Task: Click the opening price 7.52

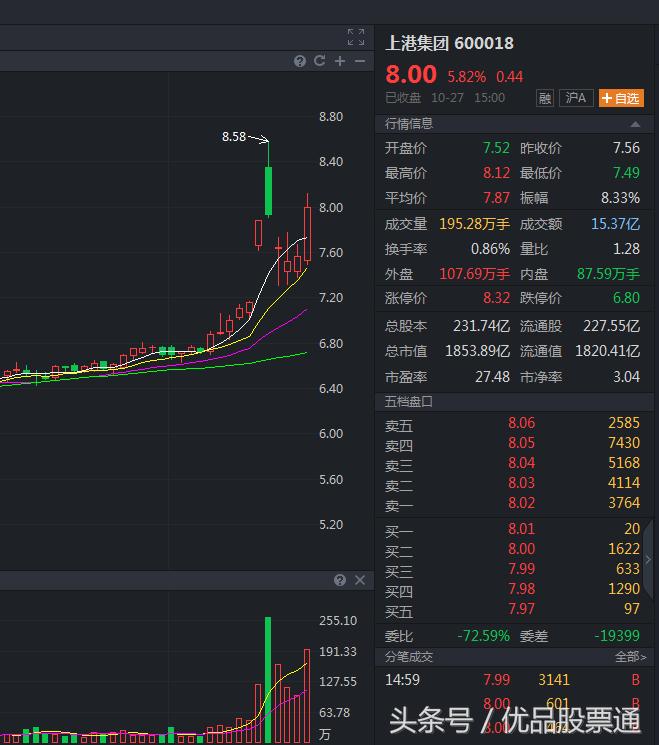Action: [x=496, y=148]
